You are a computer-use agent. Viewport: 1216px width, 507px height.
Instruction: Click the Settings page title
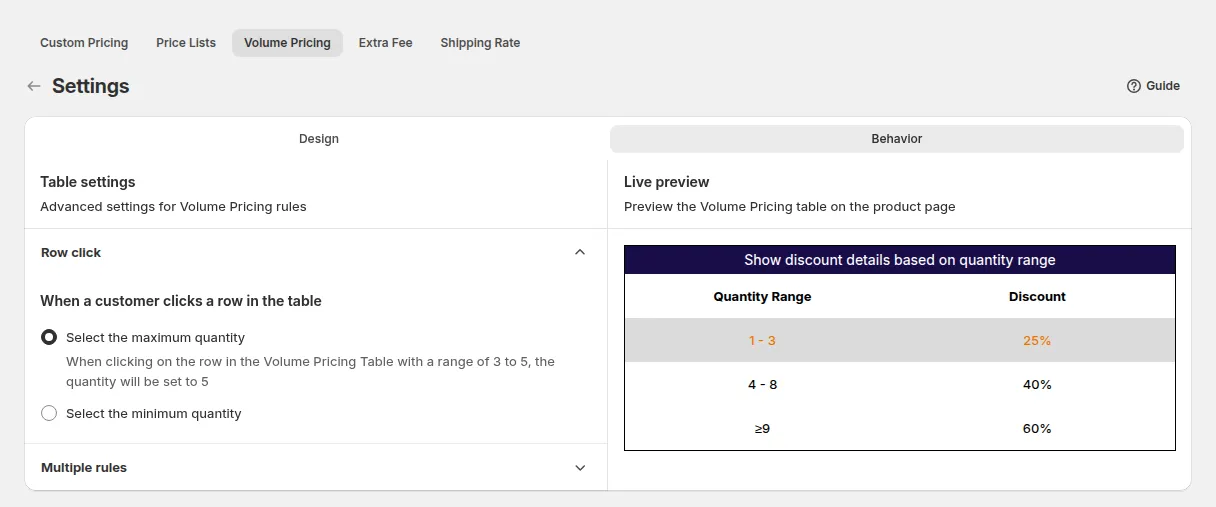coord(91,86)
